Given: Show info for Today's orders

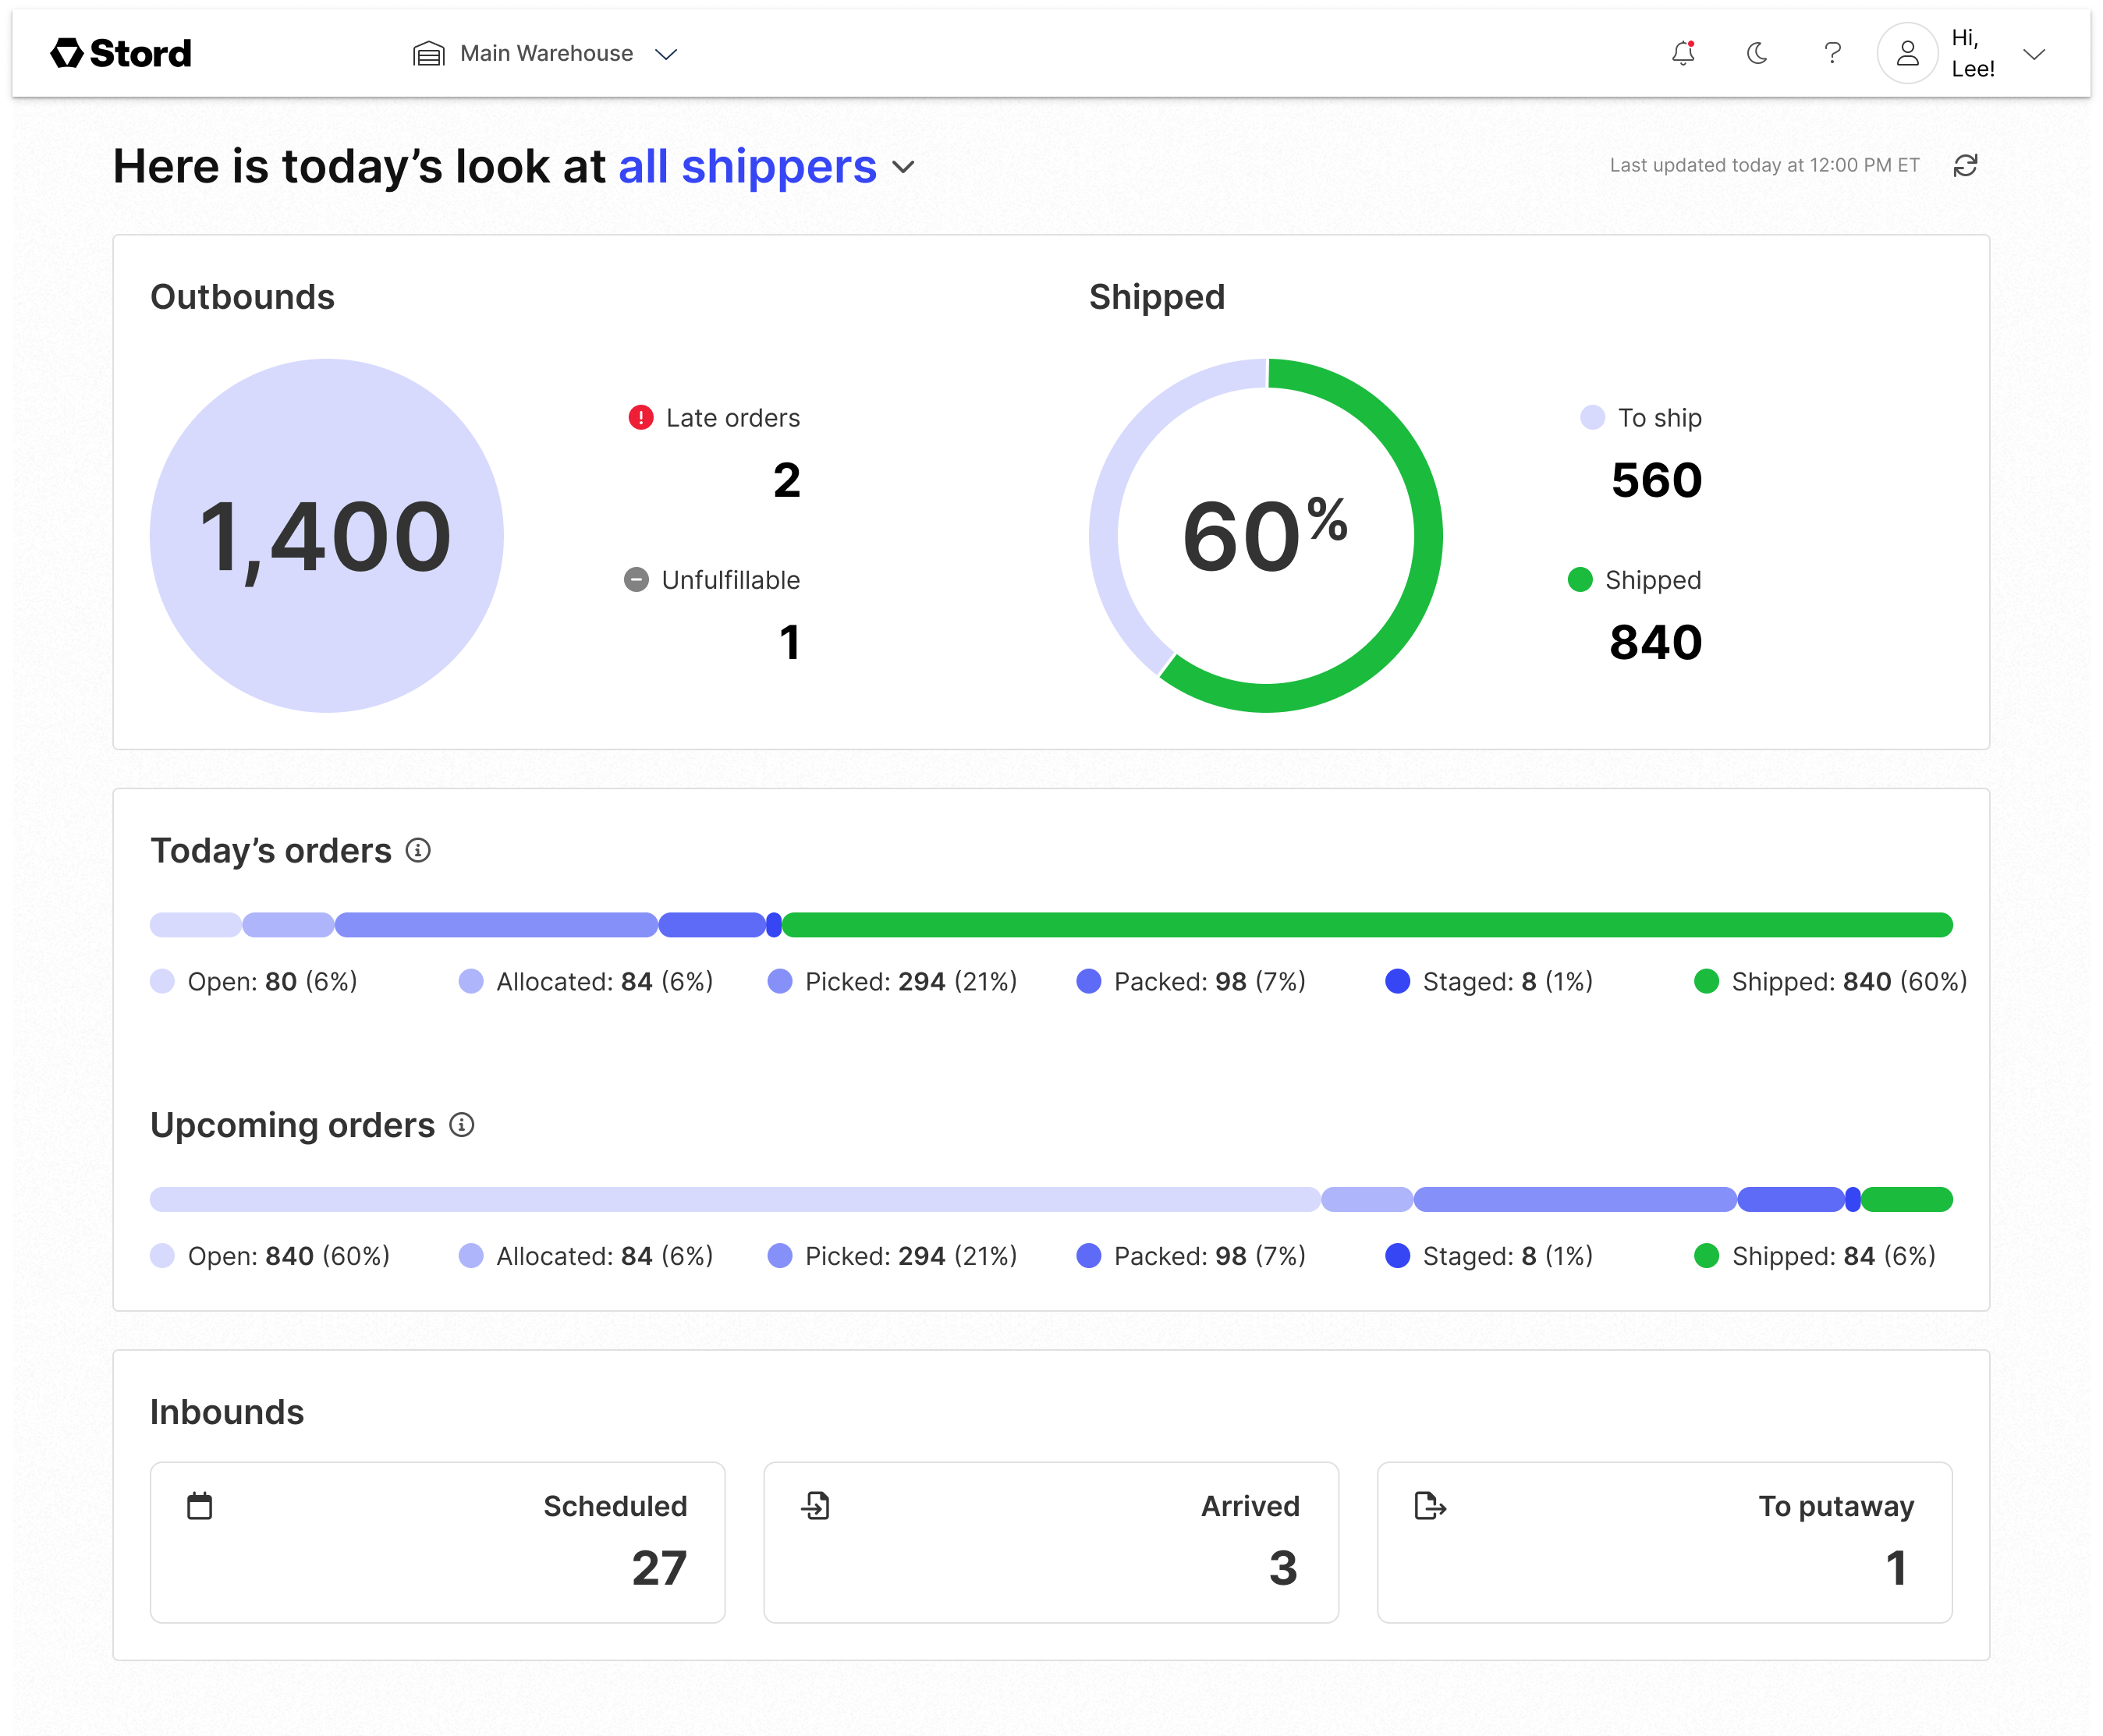Looking at the screenshot, I should [x=418, y=850].
